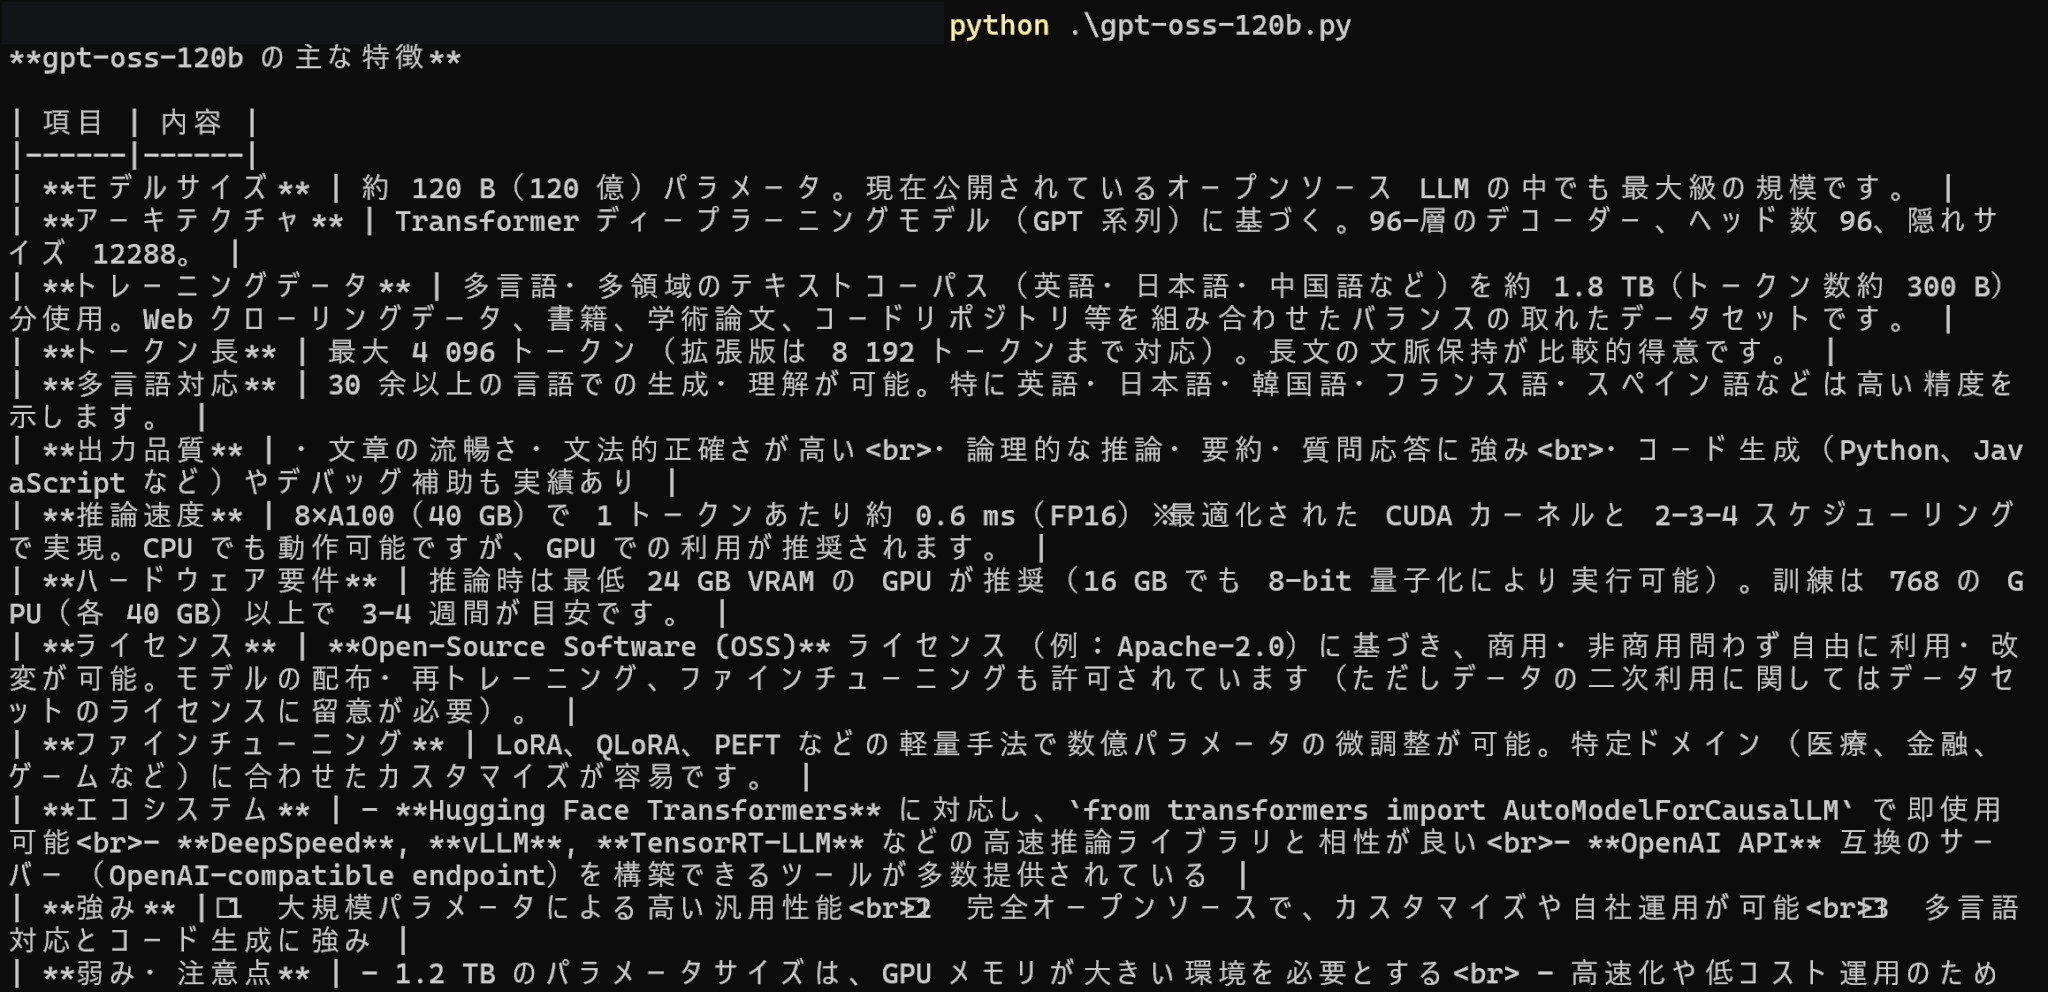Click the row label "**多言語対応**"
Viewport: 2048px width, 992px height.
click(159, 385)
